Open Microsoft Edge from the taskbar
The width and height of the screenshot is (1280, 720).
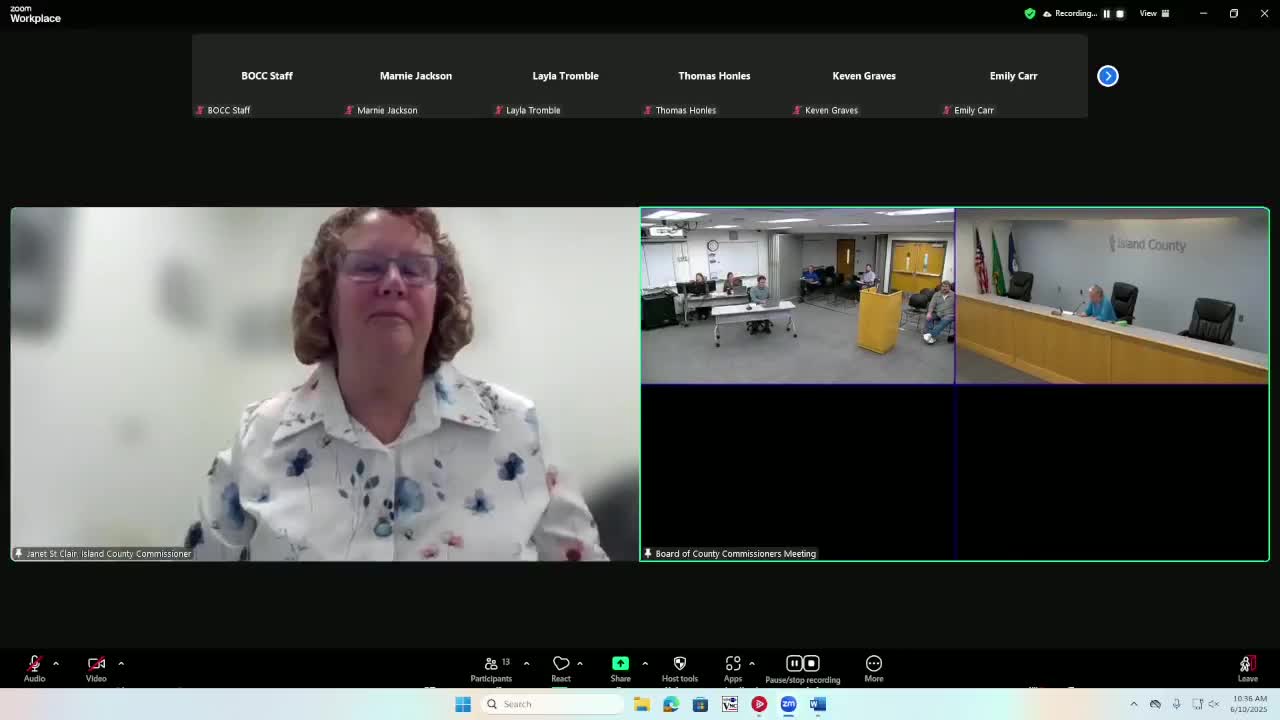[671, 704]
